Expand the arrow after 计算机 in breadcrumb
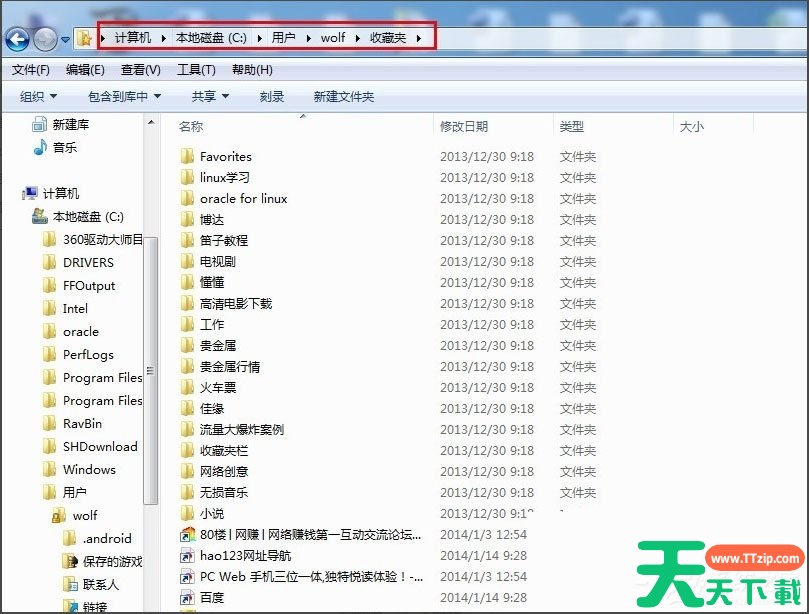 [x=164, y=38]
